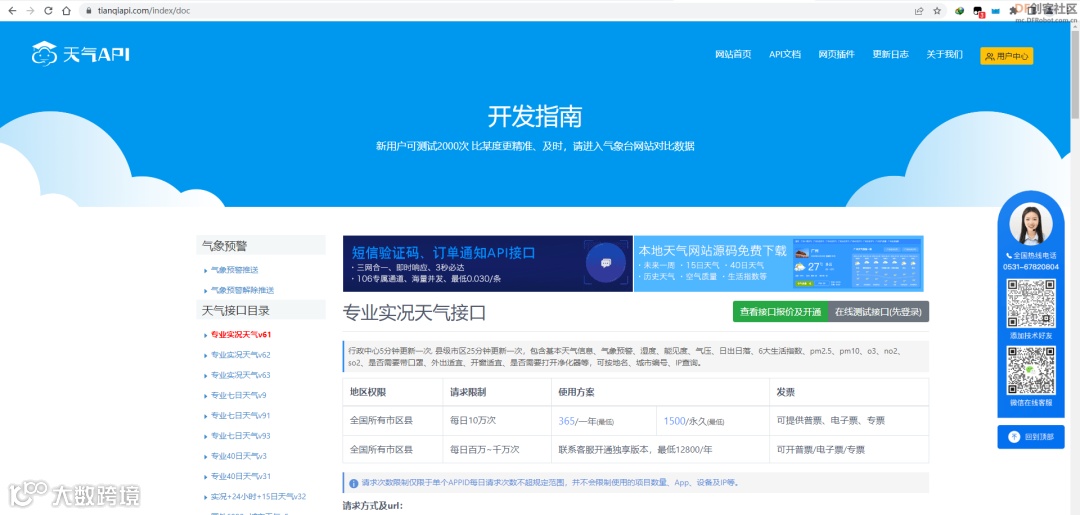Open API文档 in top navigation

click(785, 54)
